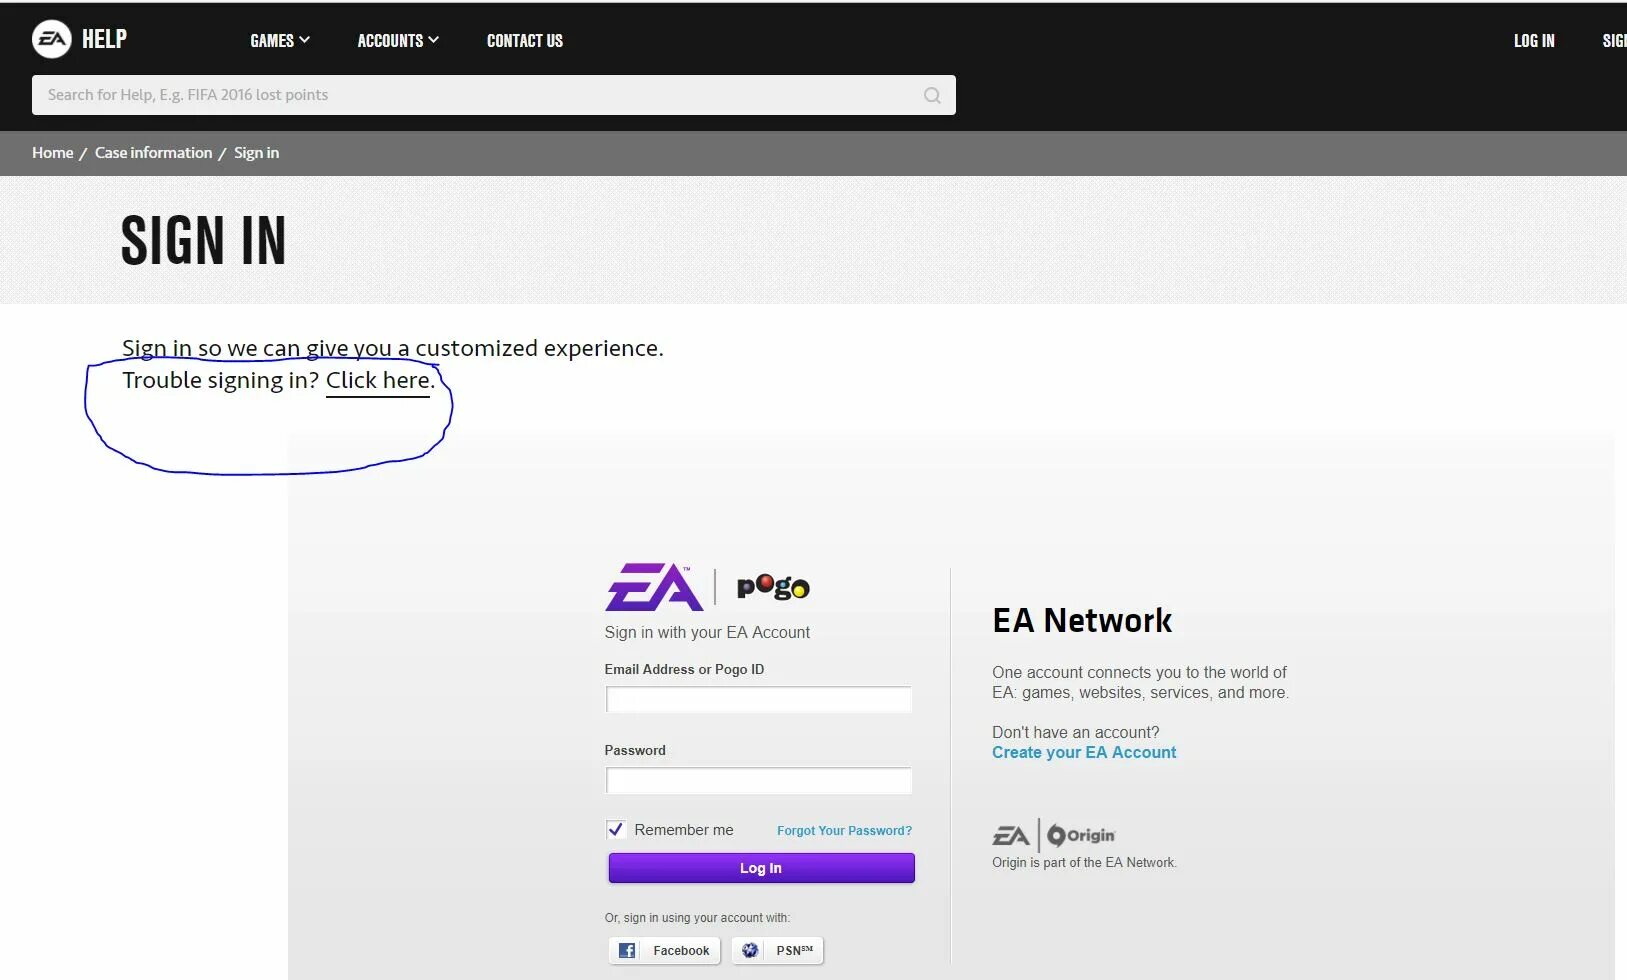Screen dimensions: 1627x980
Task: Click the Pogo logo
Action: (773, 587)
